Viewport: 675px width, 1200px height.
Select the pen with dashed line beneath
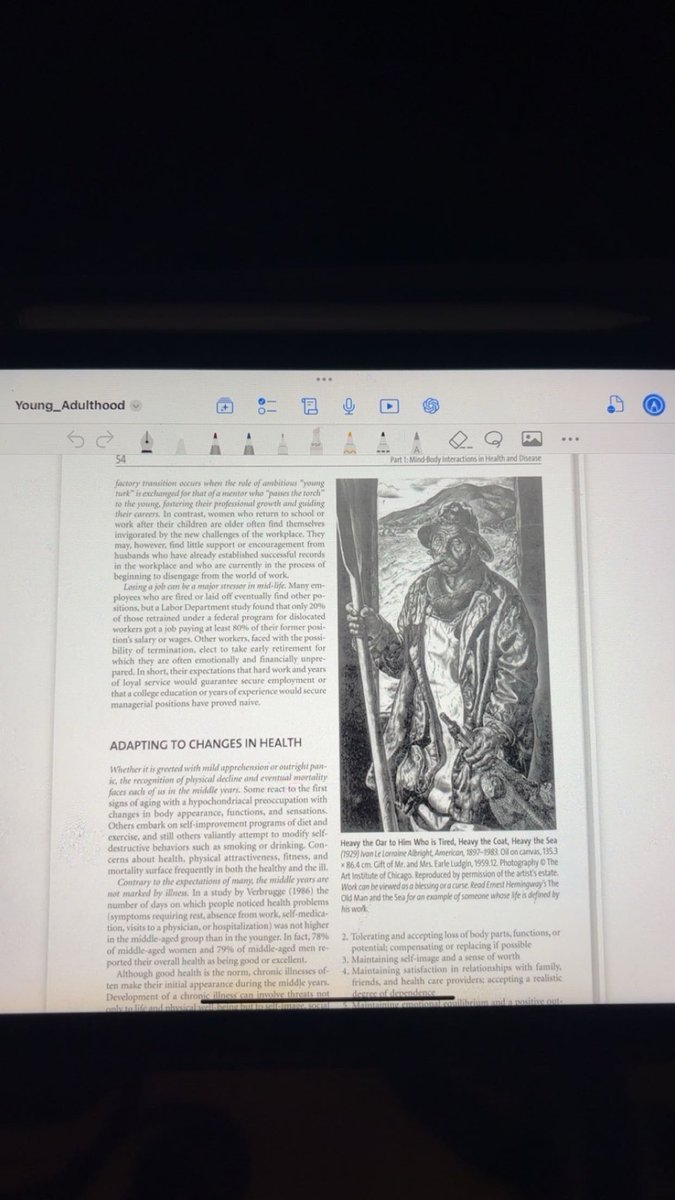(382, 442)
